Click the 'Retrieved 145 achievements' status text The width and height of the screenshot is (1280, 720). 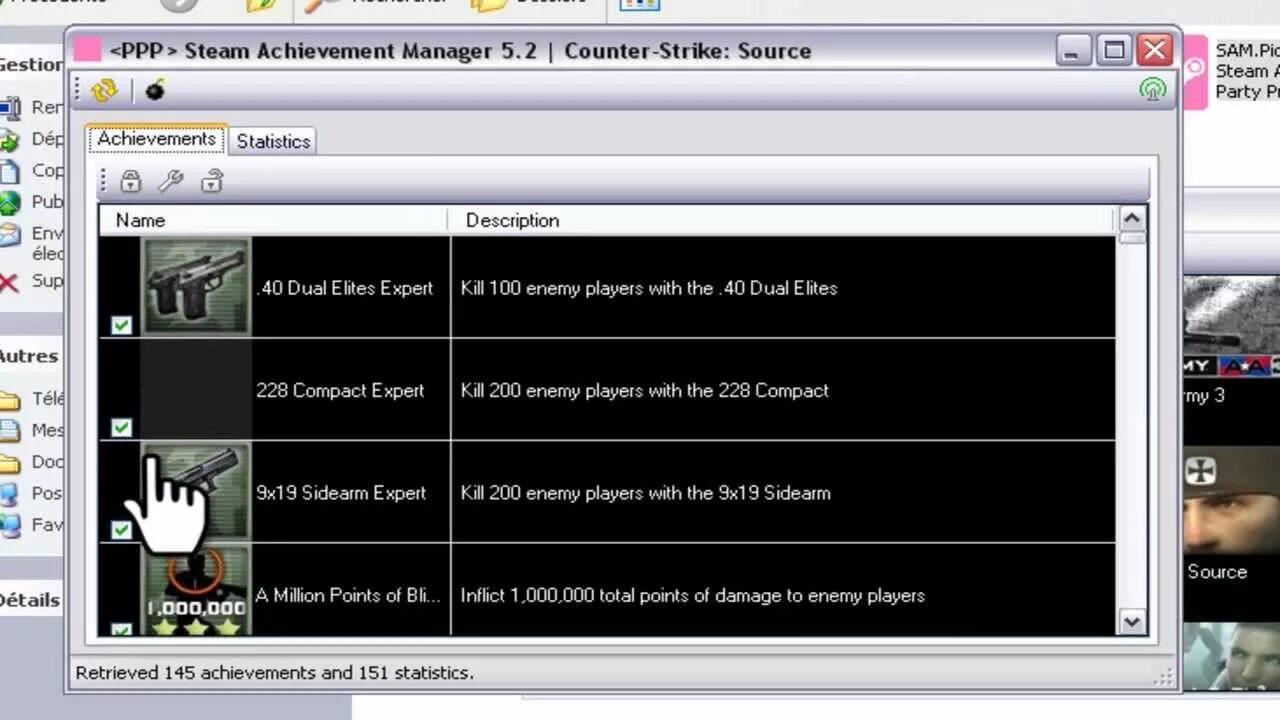tap(274, 673)
